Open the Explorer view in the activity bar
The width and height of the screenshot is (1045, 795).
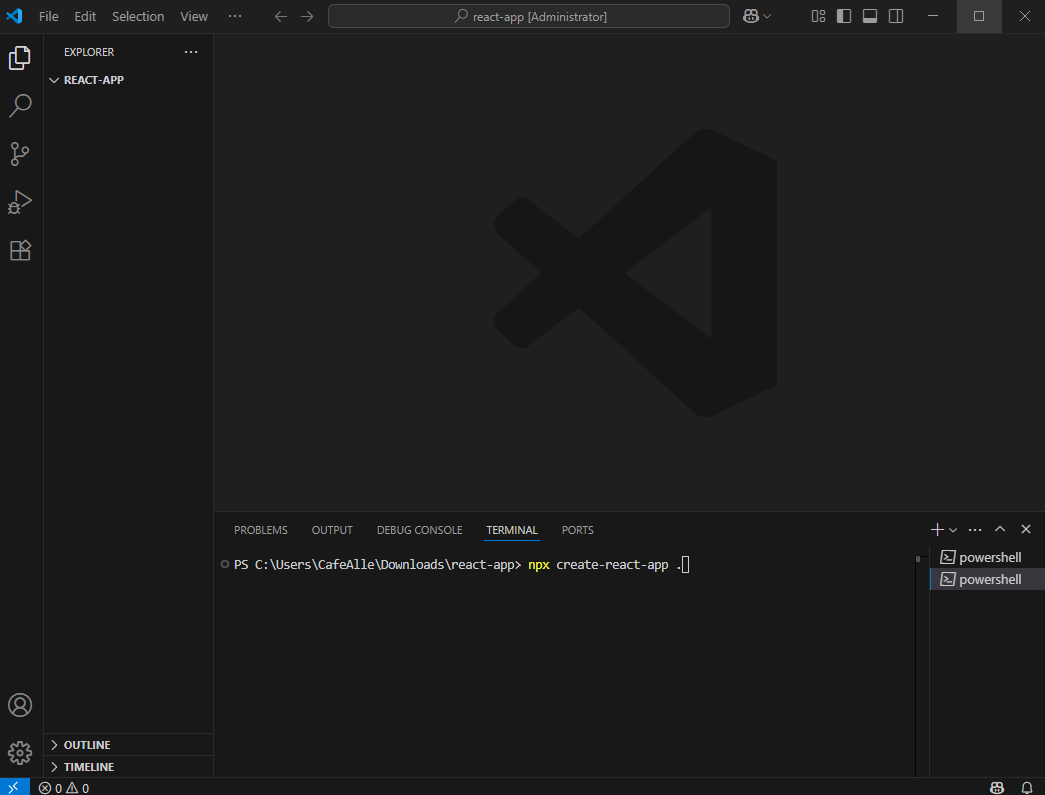(20, 58)
